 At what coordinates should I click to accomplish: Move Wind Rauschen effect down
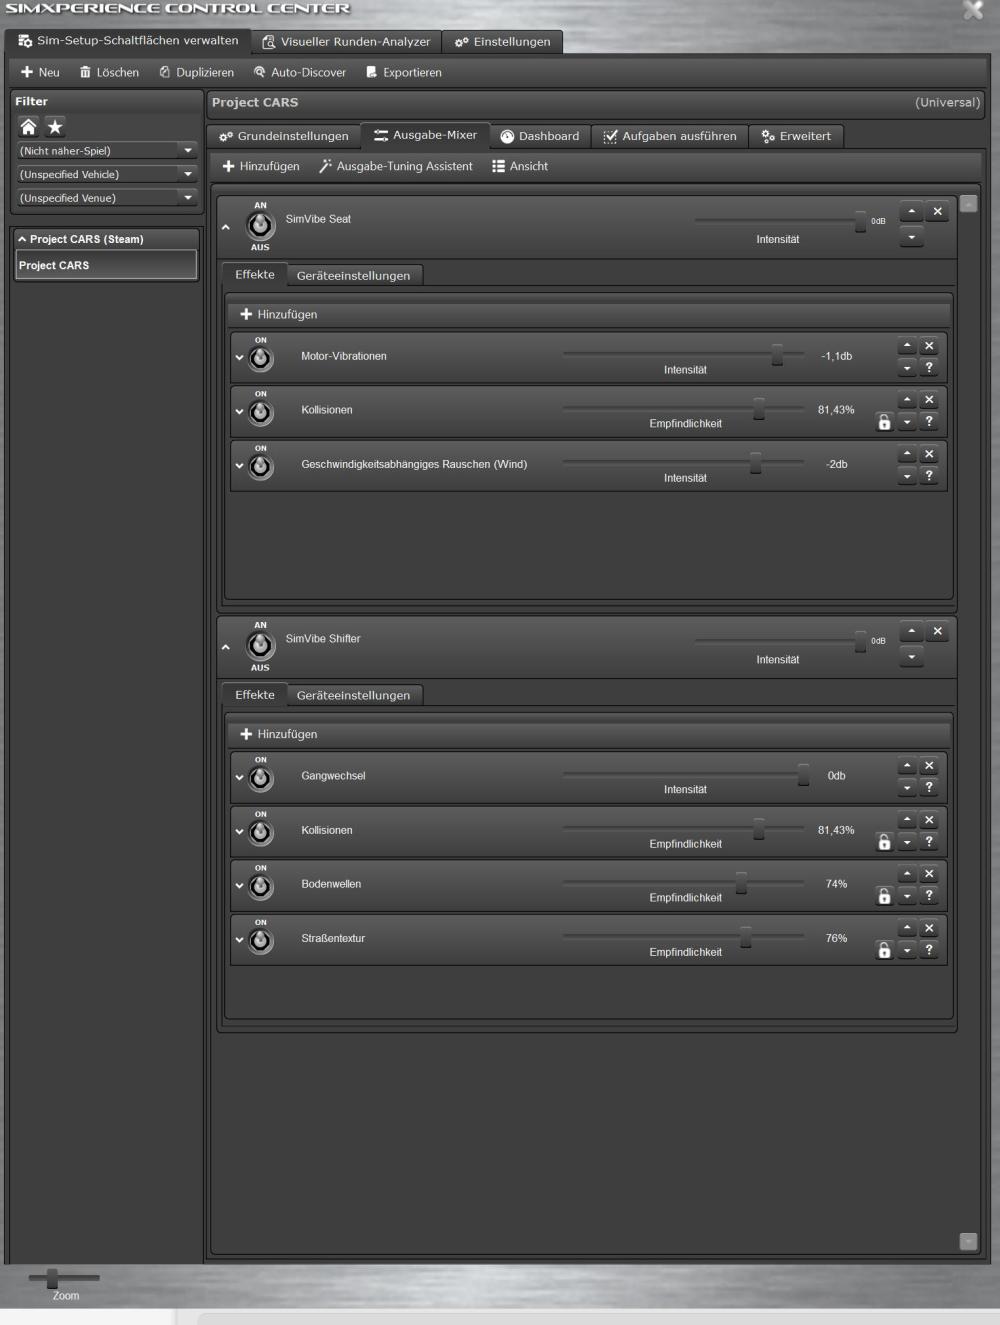click(x=907, y=476)
